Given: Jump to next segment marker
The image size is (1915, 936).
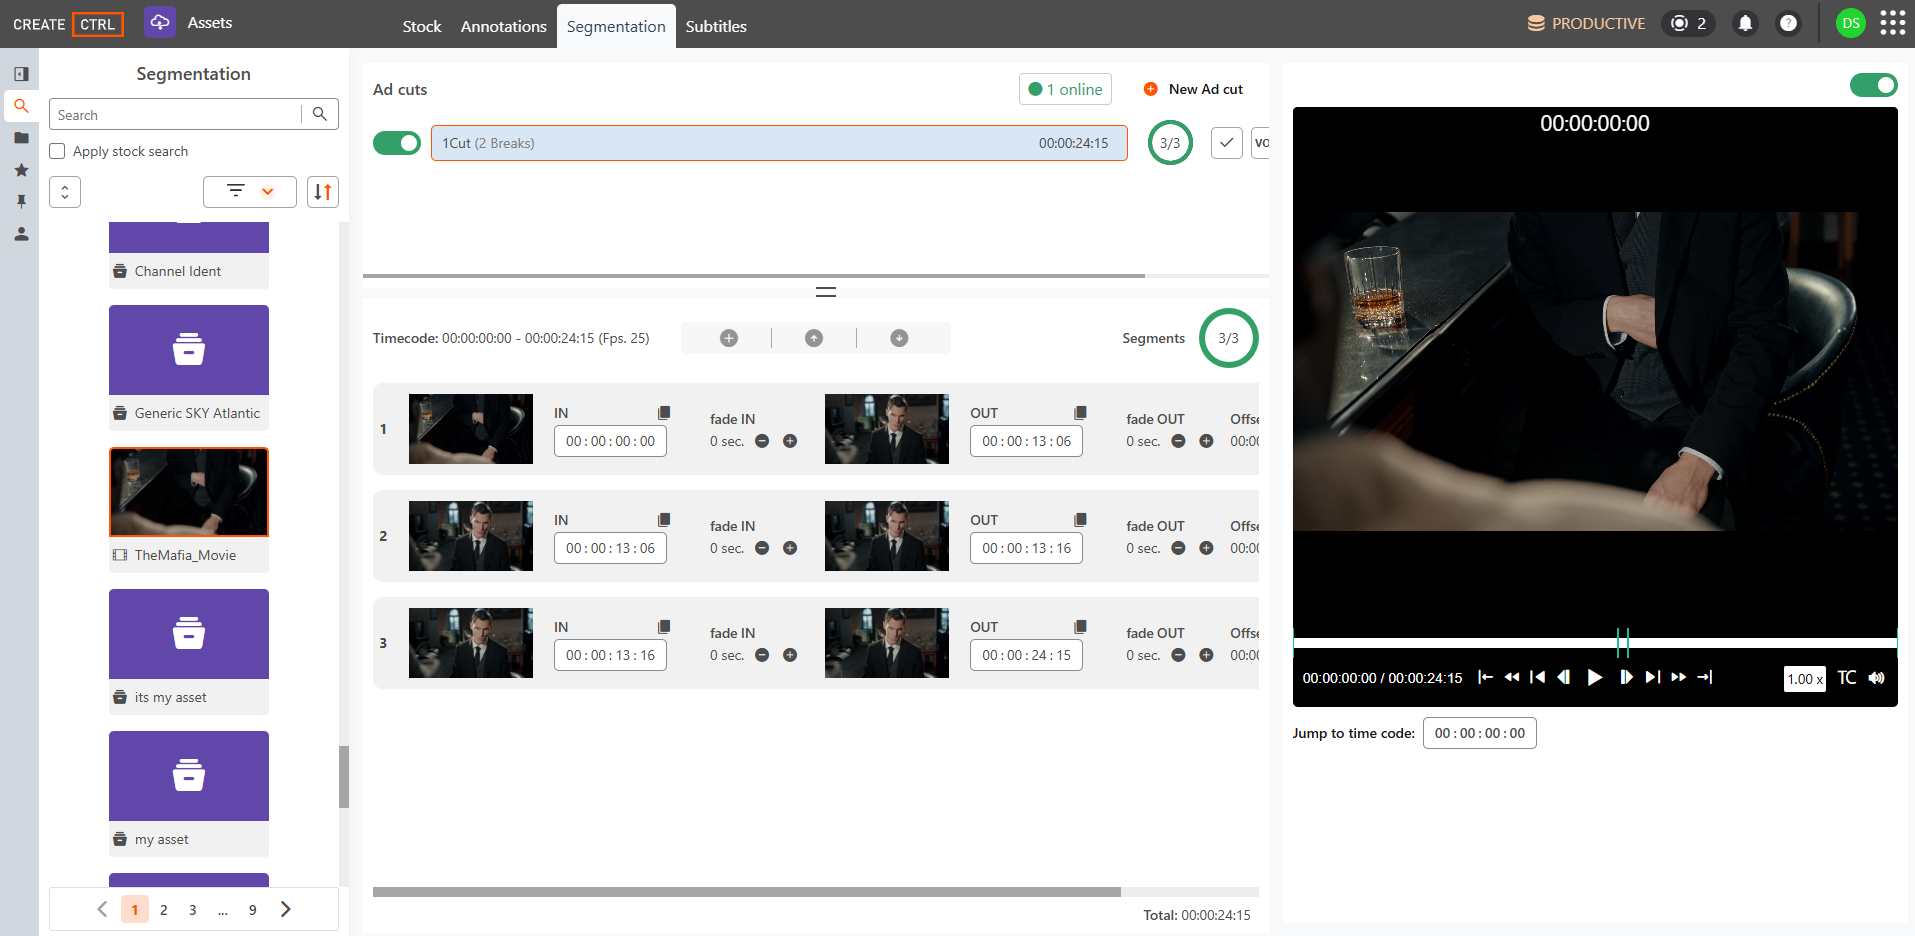Looking at the screenshot, I should [1653, 678].
